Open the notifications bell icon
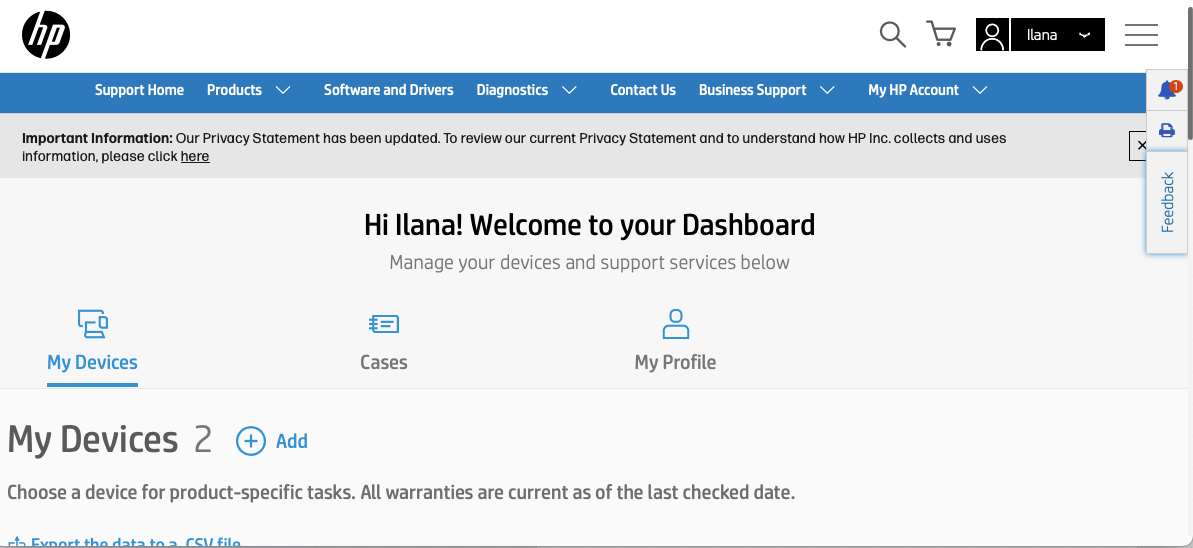The width and height of the screenshot is (1193, 548). tap(1167, 90)
